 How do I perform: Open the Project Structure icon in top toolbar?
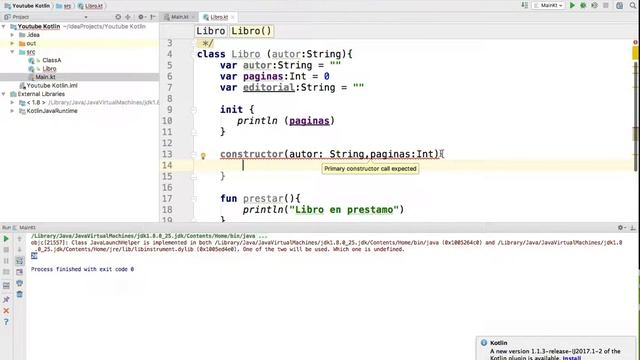(620, 5)
